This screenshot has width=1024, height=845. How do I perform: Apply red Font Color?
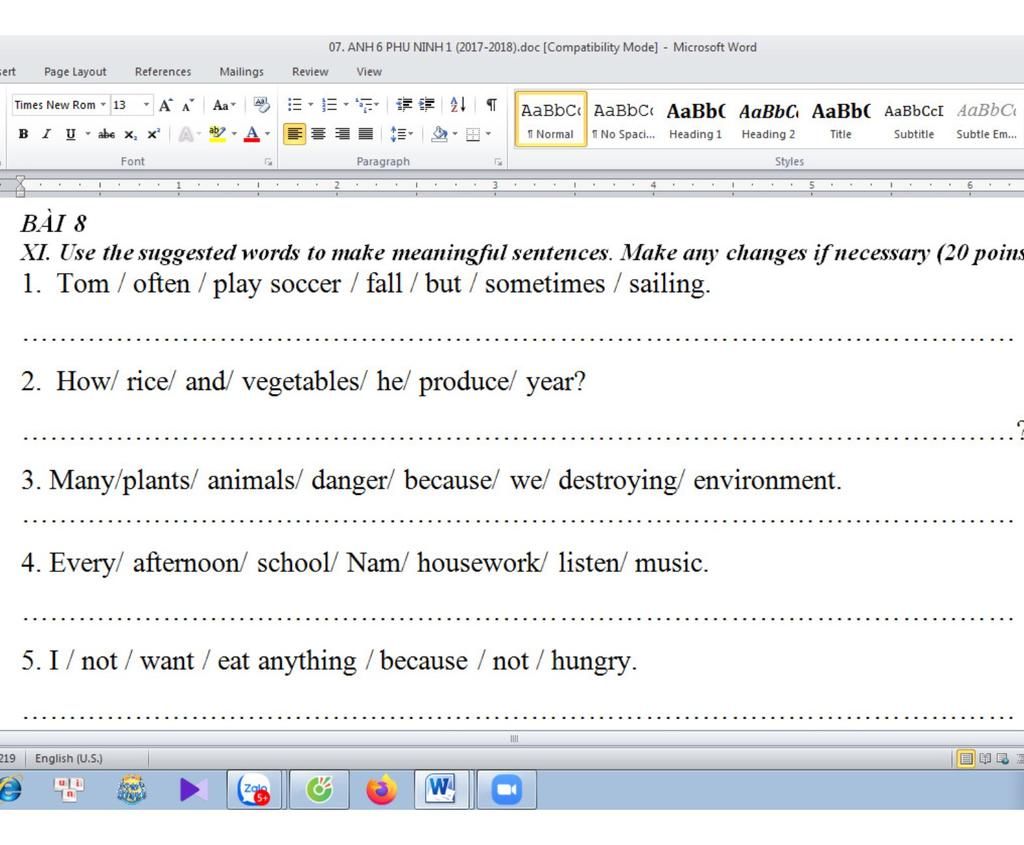click(251, 134)
